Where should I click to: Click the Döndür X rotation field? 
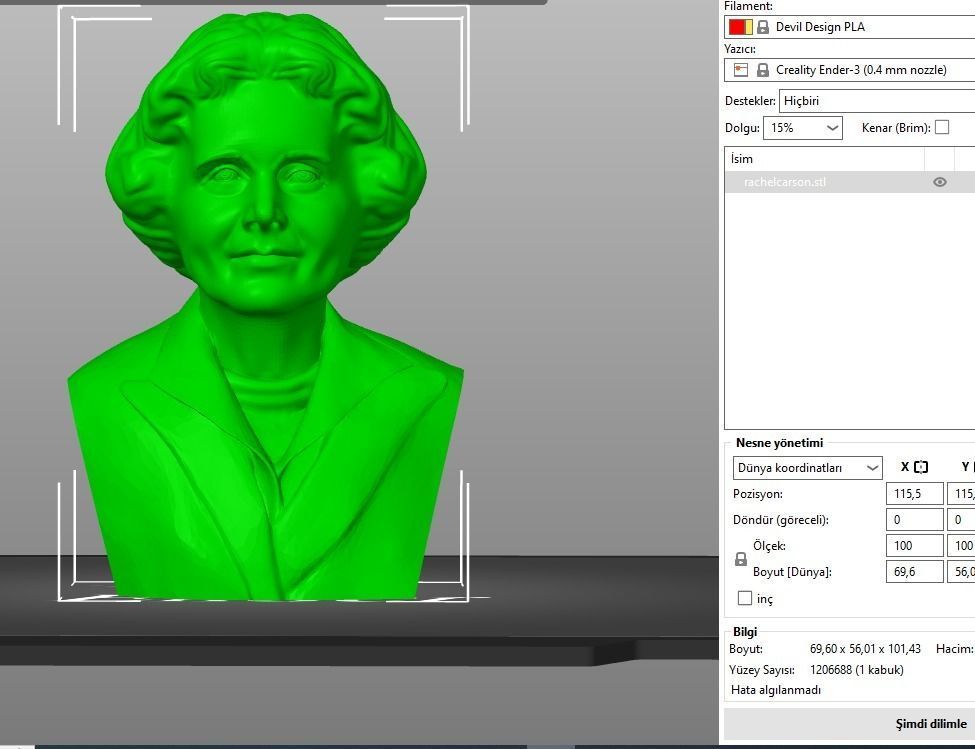coord(915,520)
